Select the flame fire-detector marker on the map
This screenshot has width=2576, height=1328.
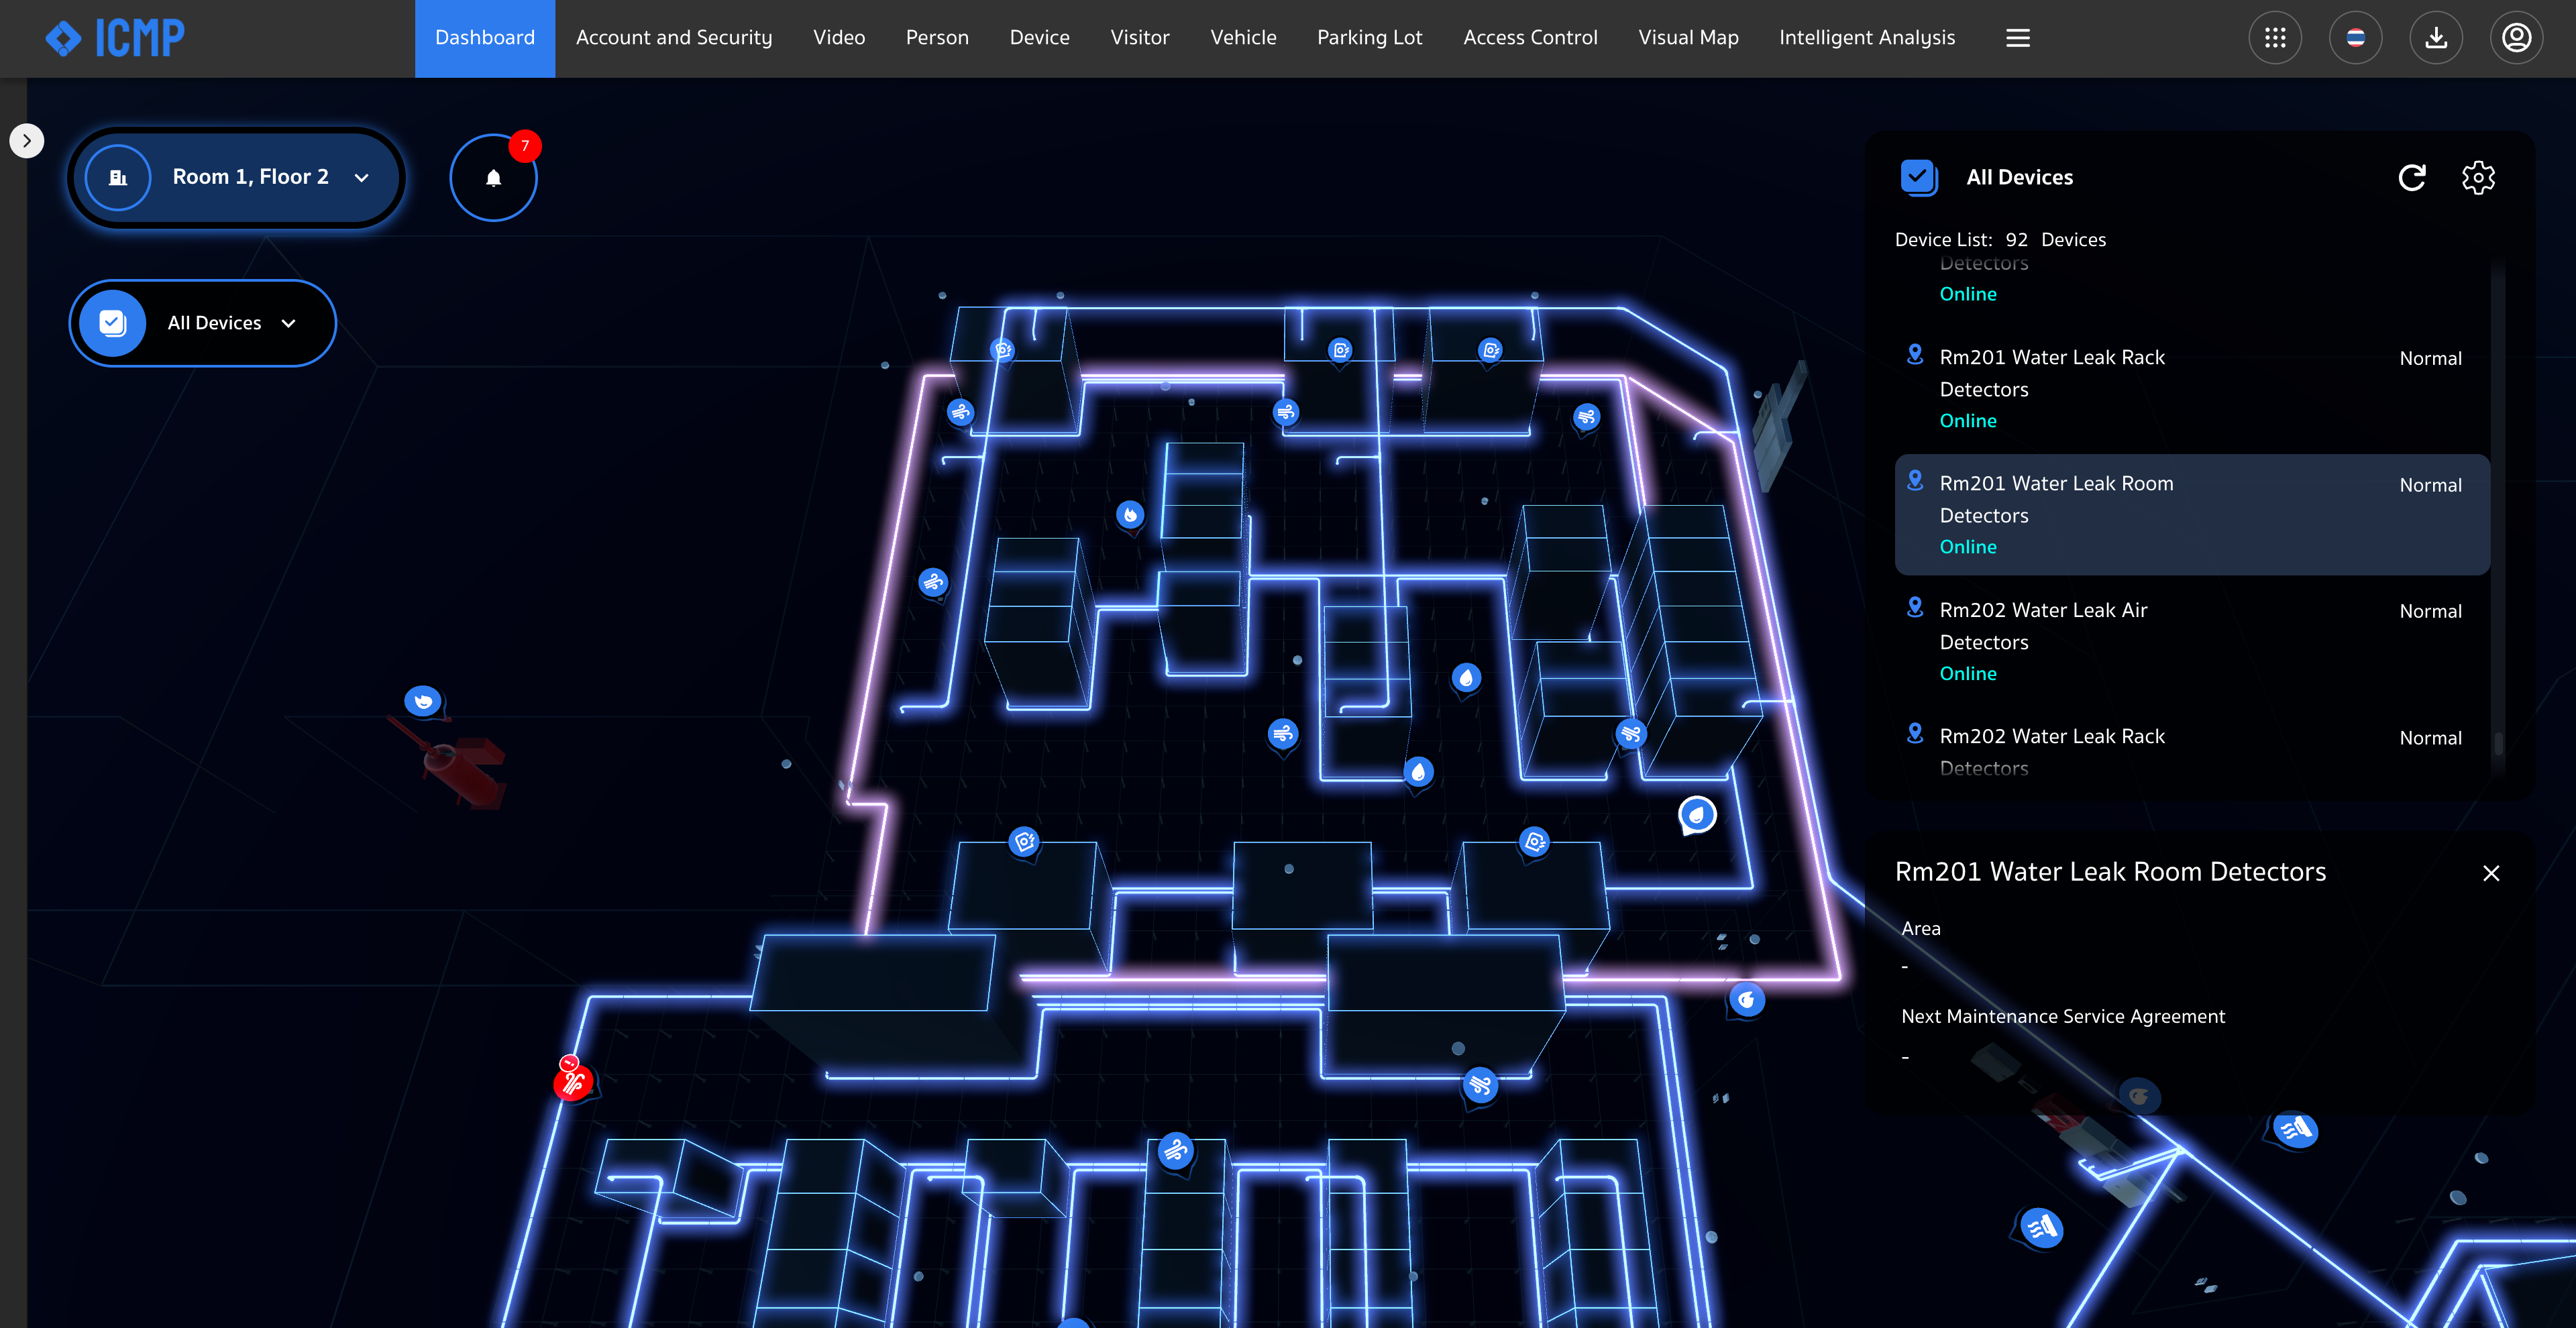pos(1130,515)
